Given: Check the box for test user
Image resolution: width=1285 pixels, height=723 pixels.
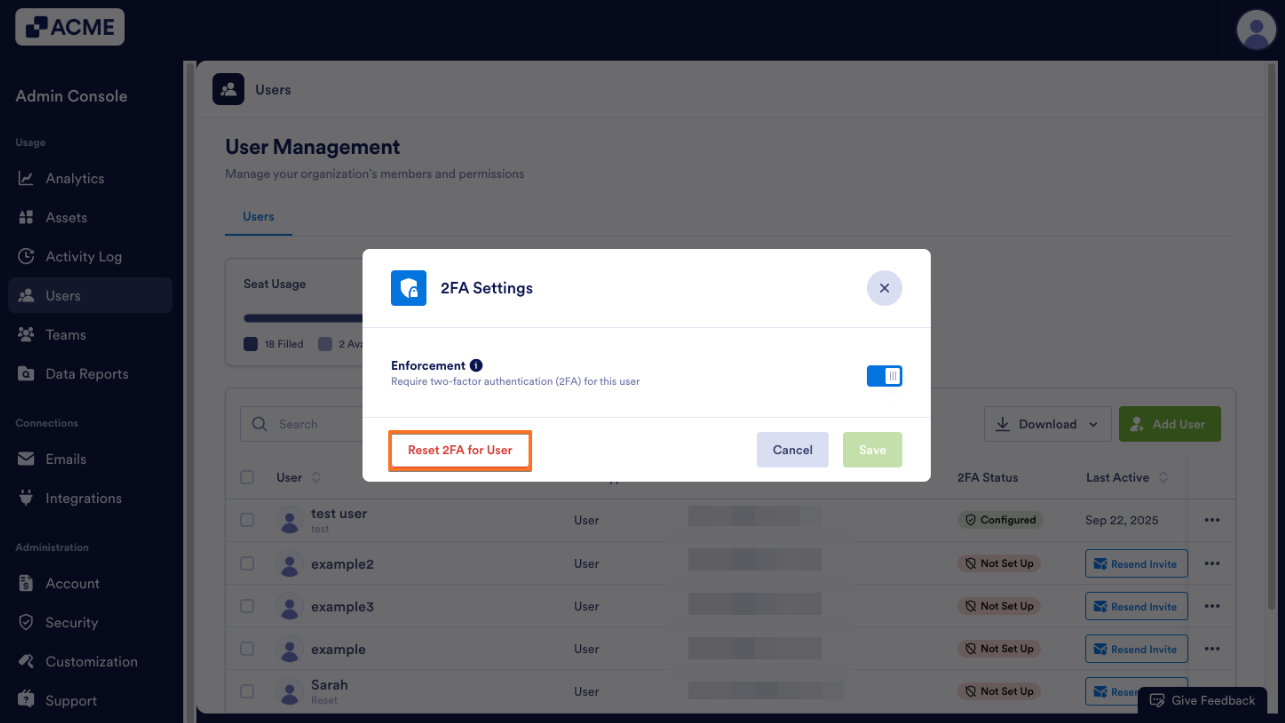Looking at the screenshot, I should [247, 520].
